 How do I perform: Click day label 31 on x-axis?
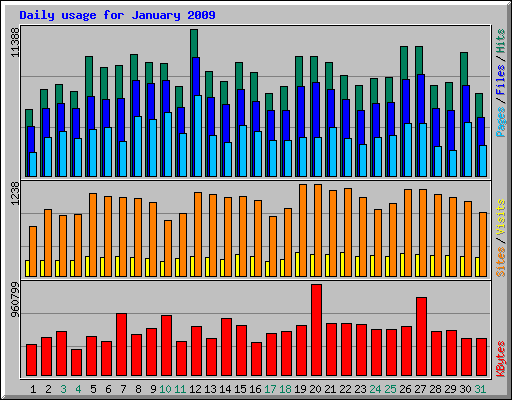coord(480,389)
